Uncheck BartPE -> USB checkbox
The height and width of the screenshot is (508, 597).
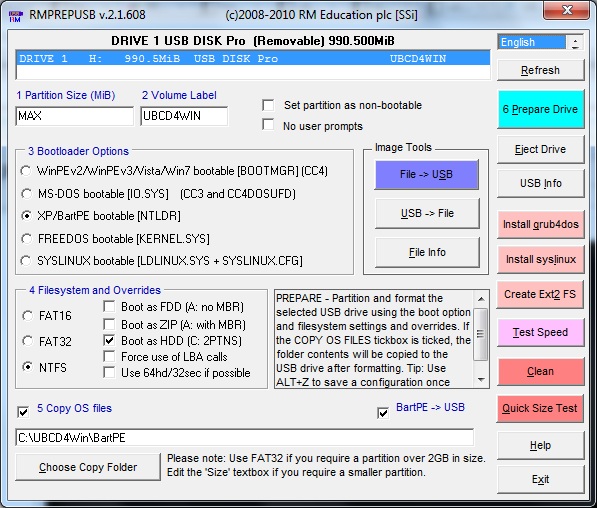click(x=383, y=413)
